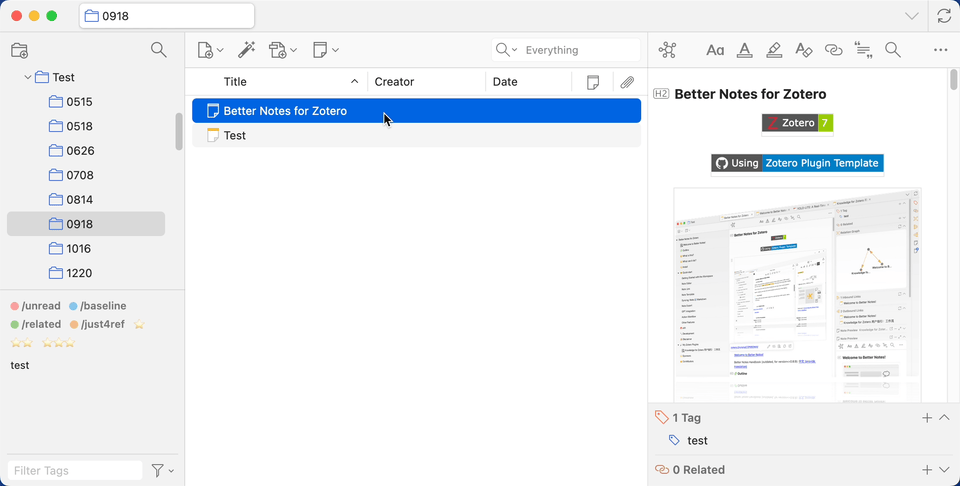
Task: Filter by two stars tag
Action: coord(21,343)
